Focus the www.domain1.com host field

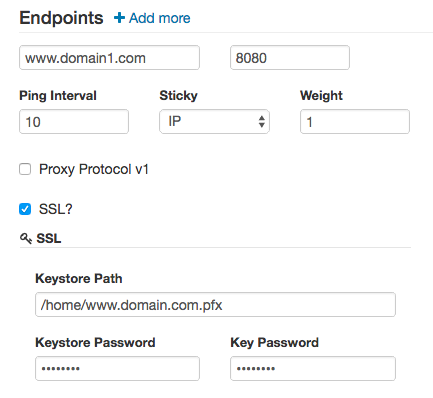point(109,58)
